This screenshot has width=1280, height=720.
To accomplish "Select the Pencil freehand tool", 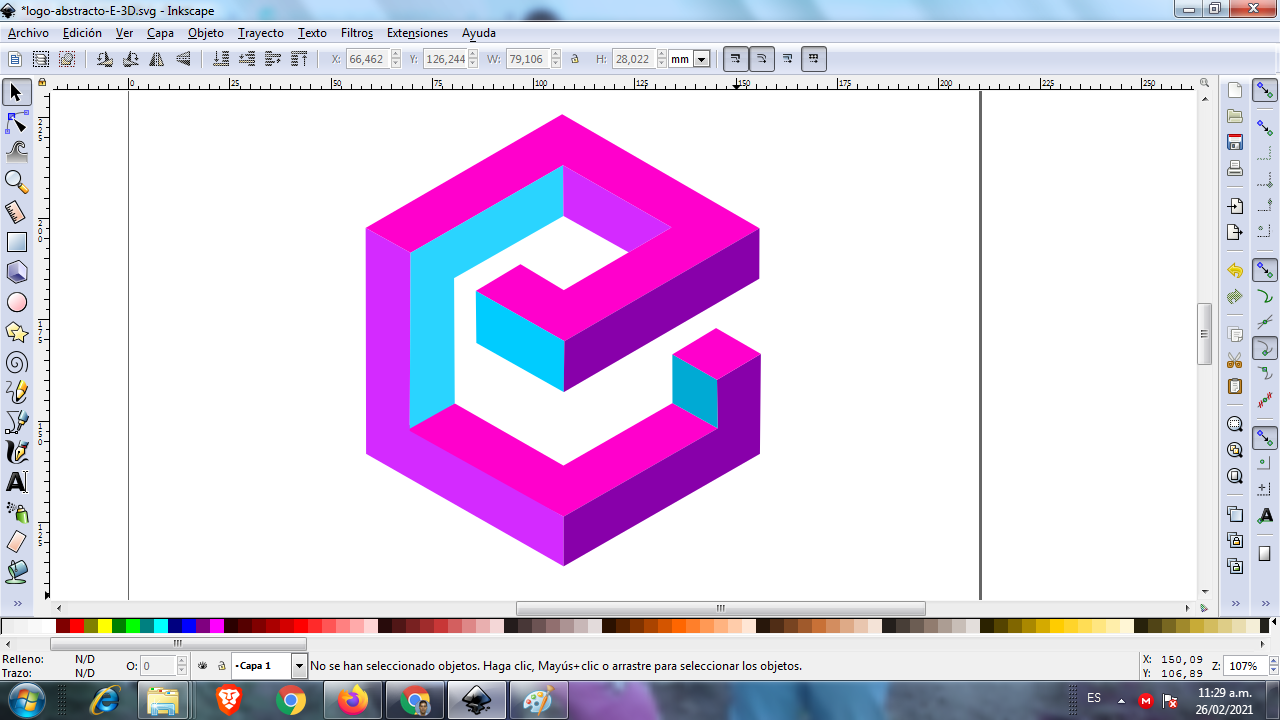I will (16, 392).
